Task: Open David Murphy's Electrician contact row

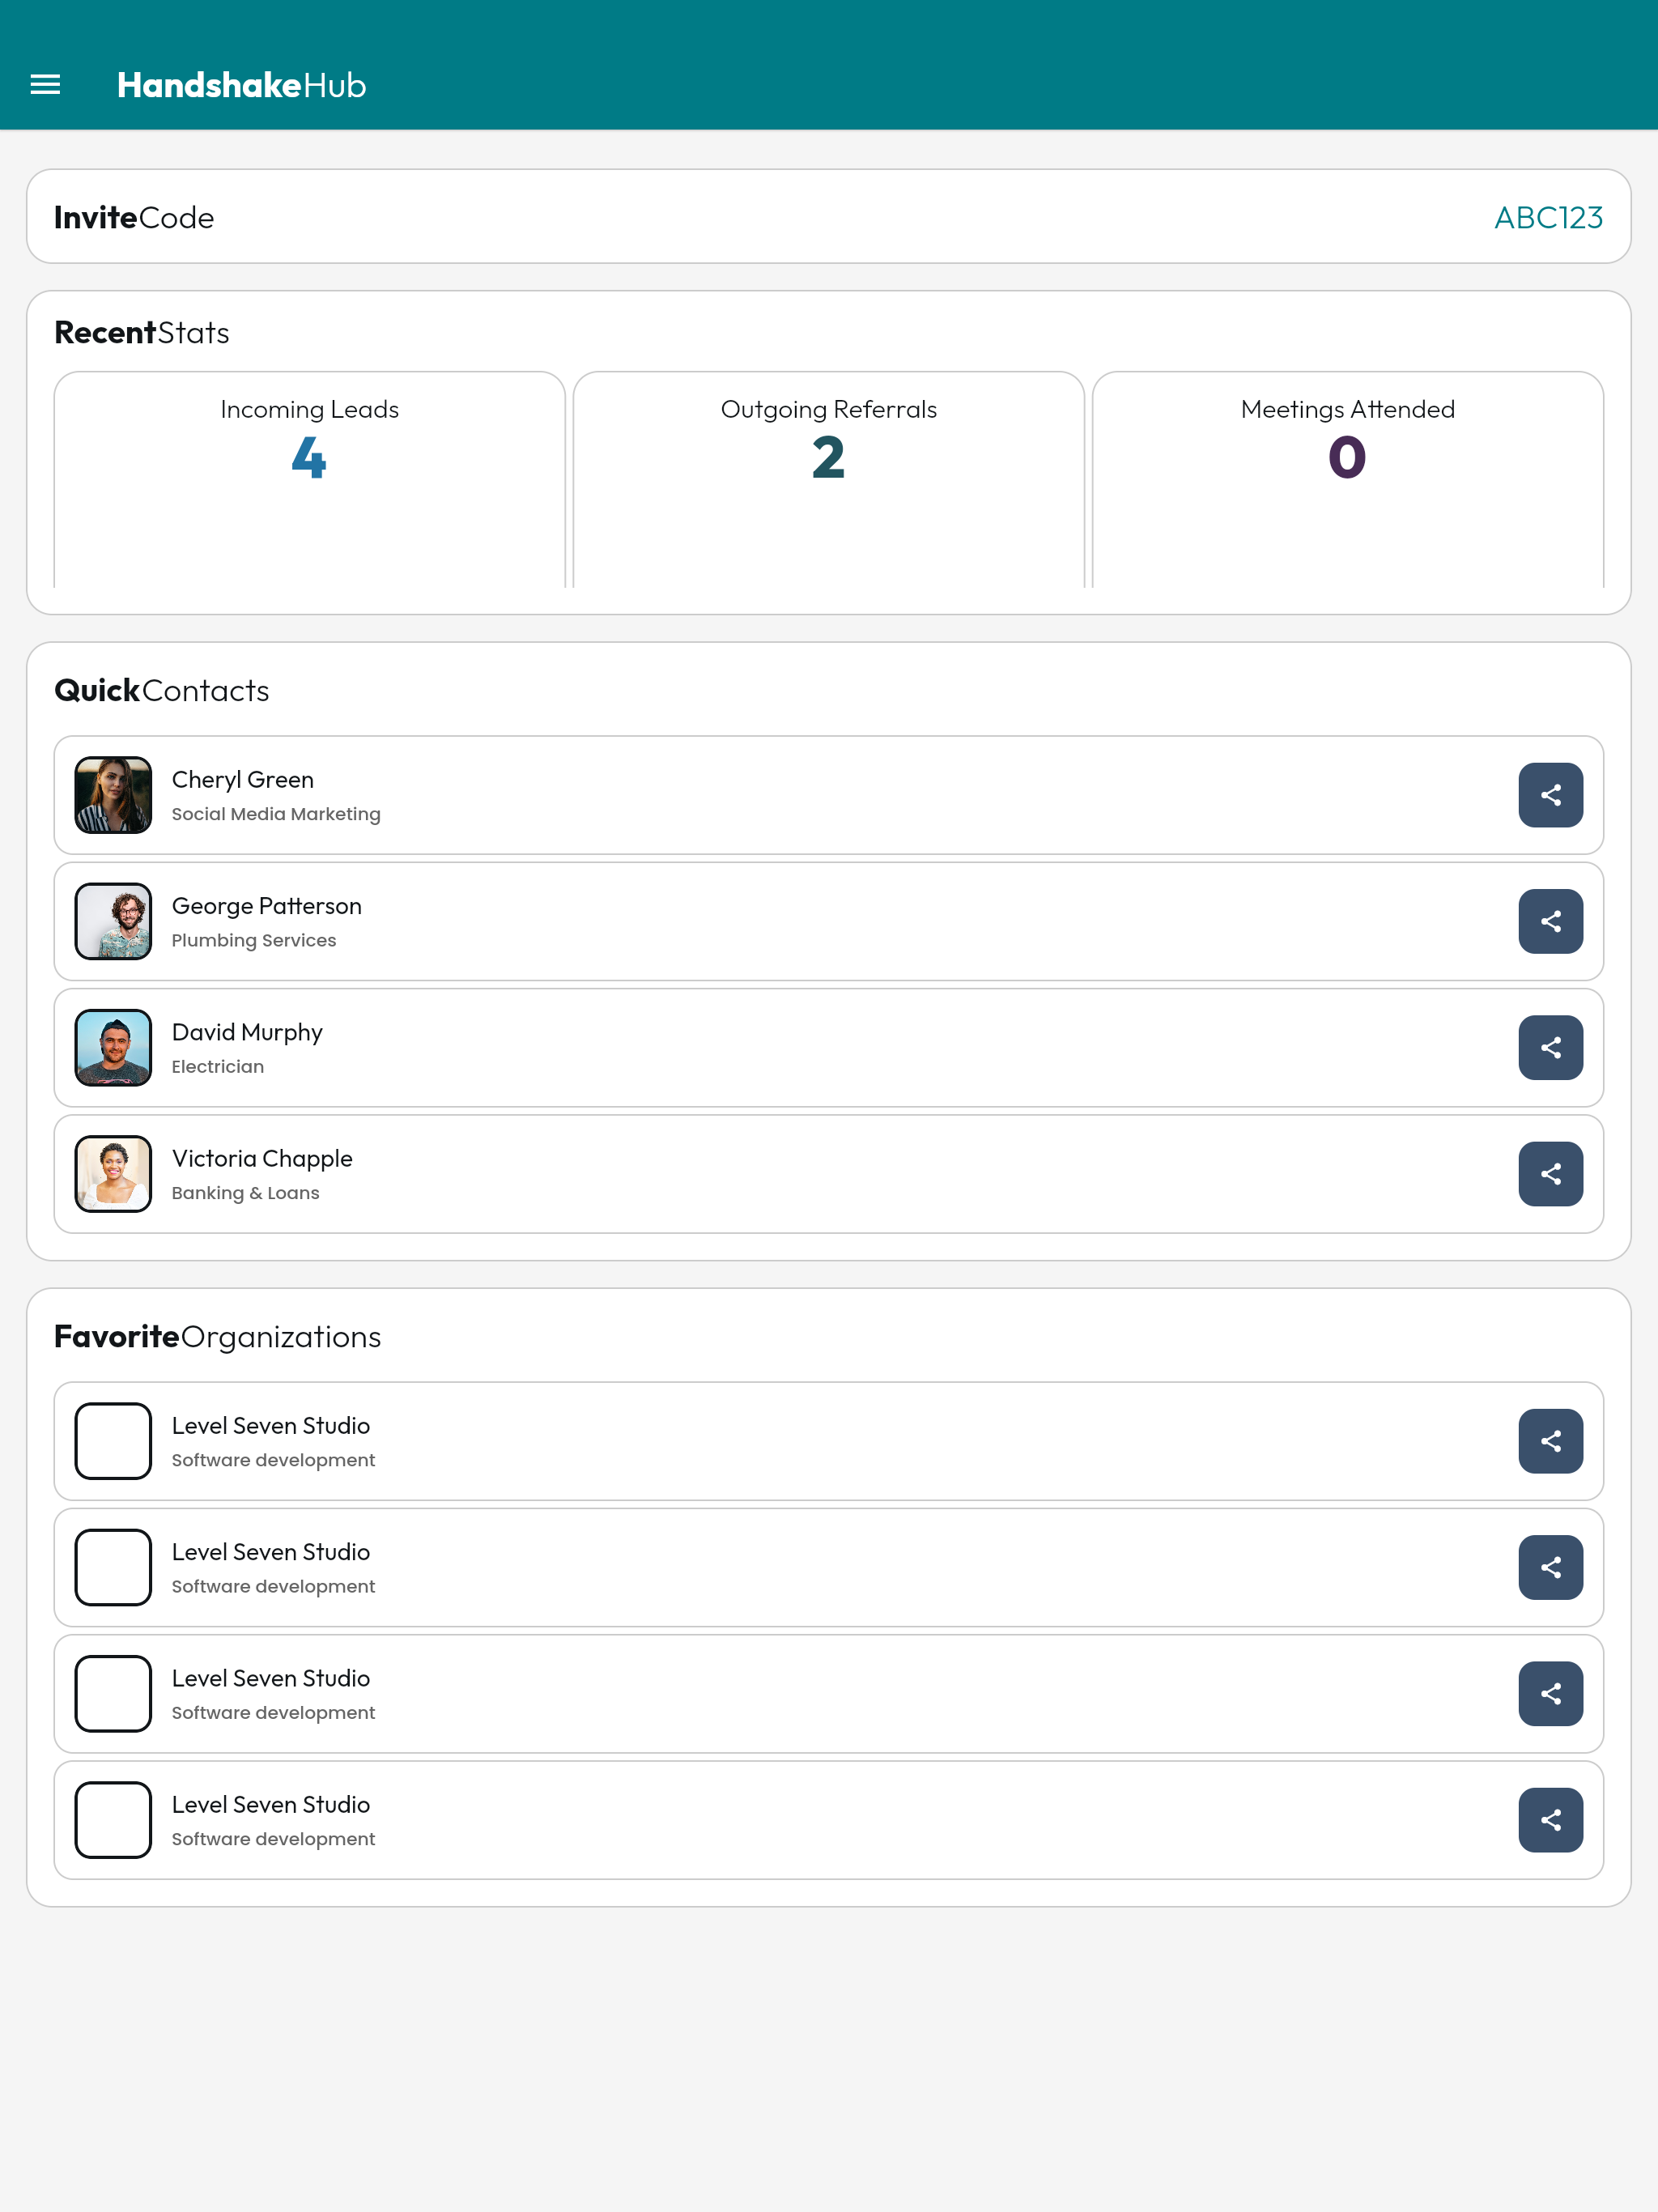Action: point(829,1047)
